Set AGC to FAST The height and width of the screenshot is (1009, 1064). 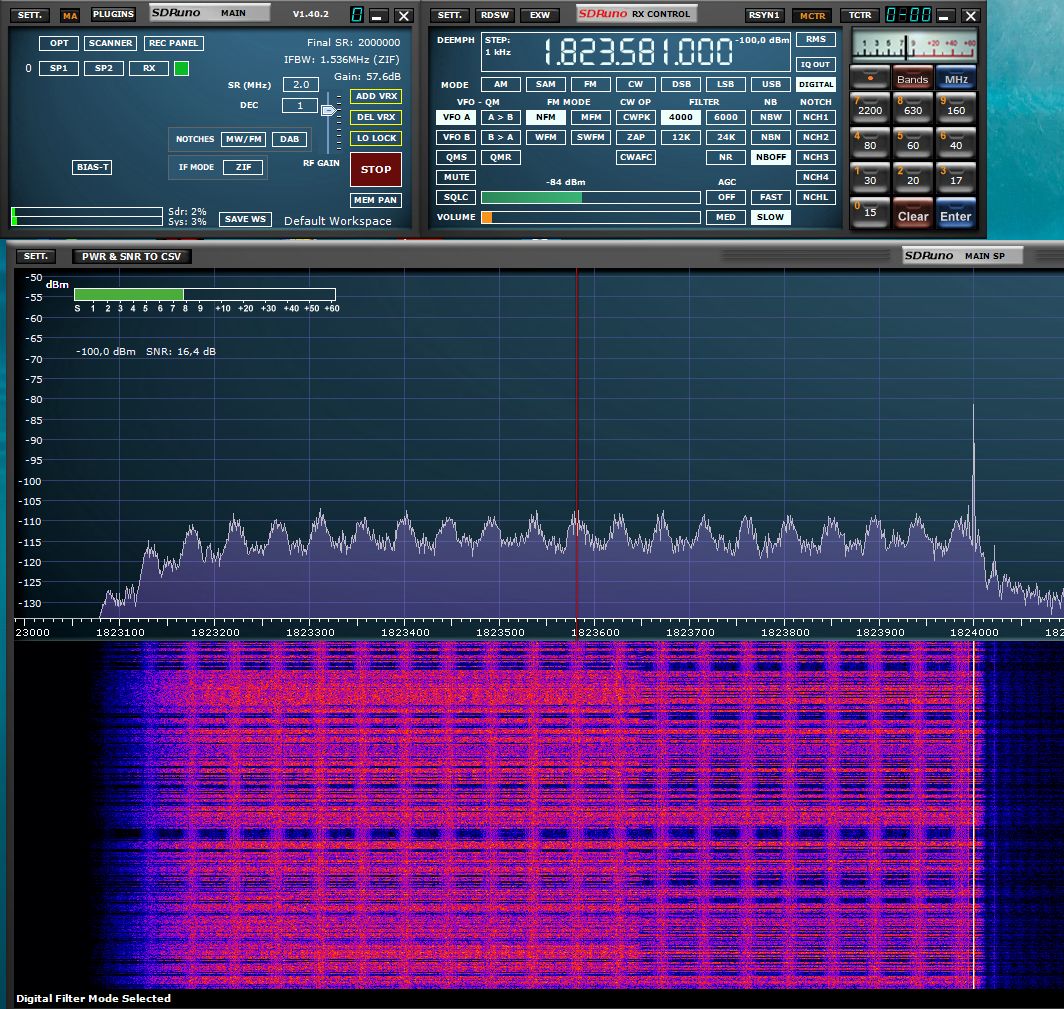(770, 197)
